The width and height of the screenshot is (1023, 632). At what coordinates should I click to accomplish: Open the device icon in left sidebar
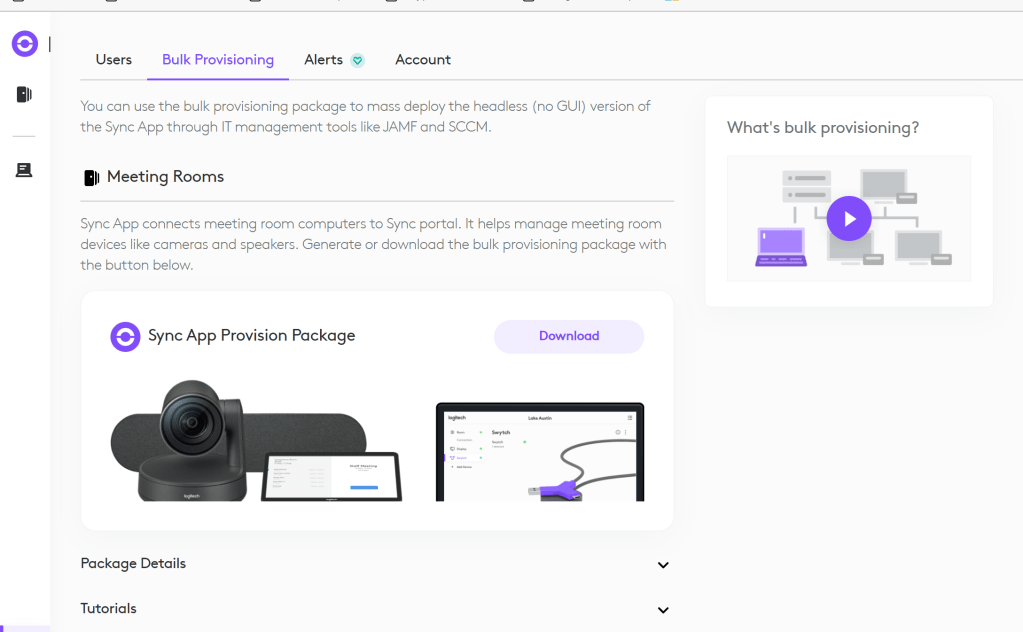(24, 170)
